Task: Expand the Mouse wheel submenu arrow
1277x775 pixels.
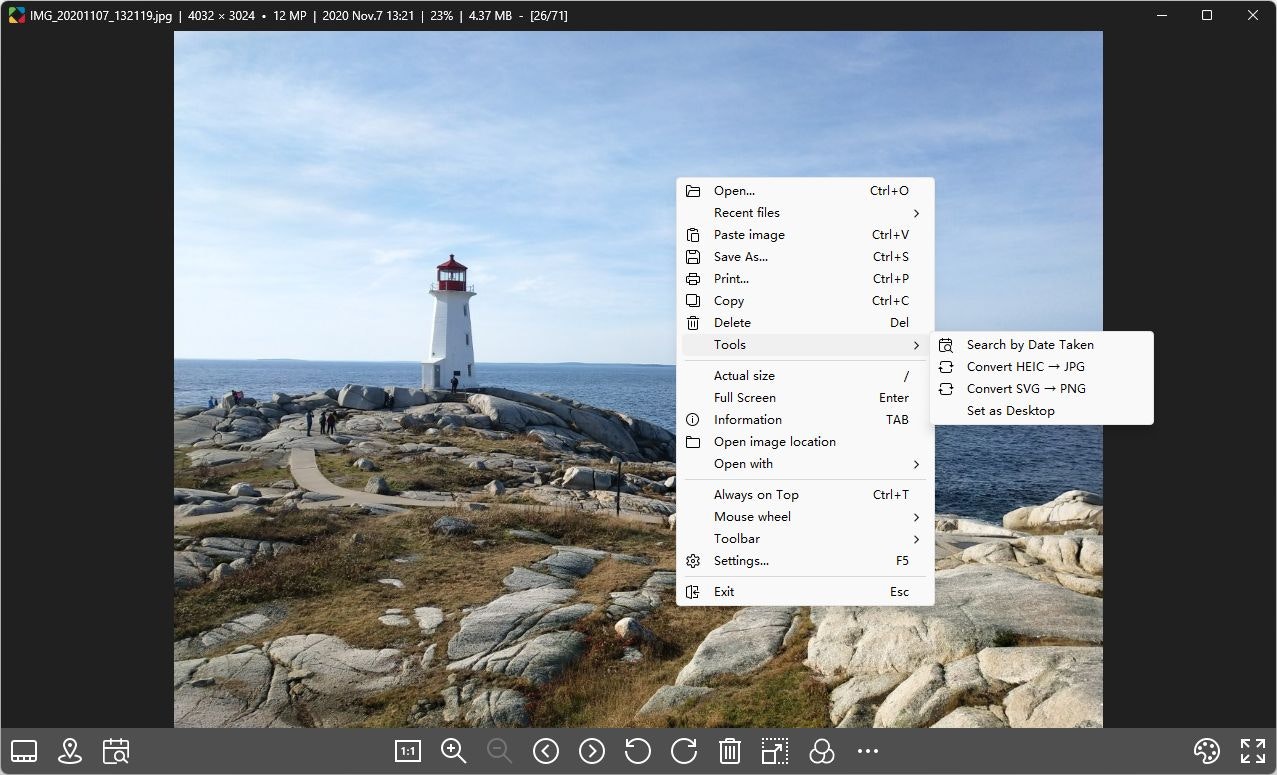Action: [x=916, y=517]
